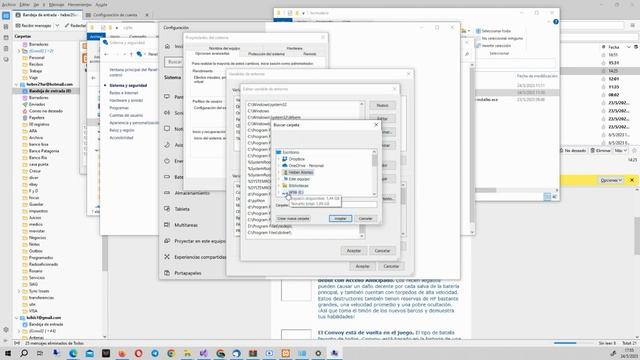
Task: Switch to Bandeja de entrada tab
Action: [x=47, y=15]
